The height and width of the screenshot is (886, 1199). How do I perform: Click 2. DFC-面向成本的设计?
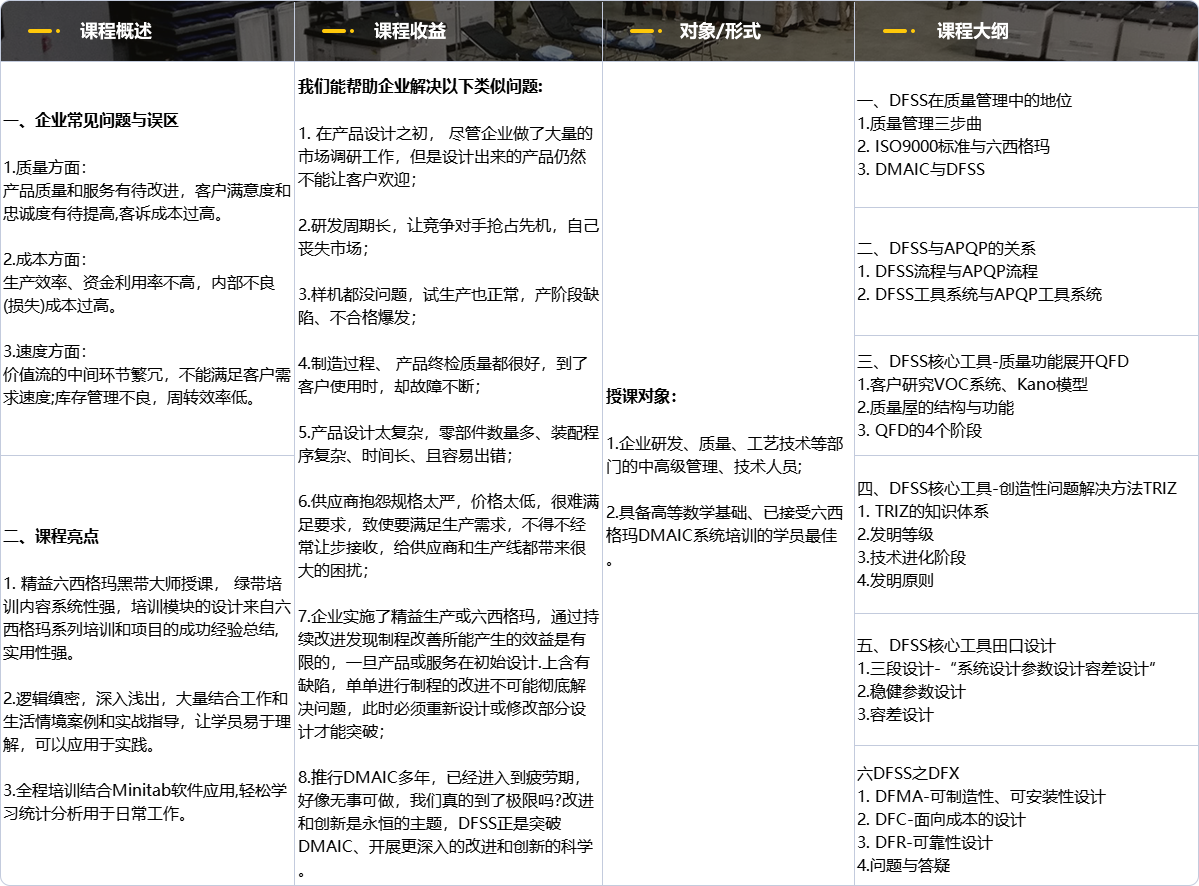pyautogui.click(x=941, y=819)
